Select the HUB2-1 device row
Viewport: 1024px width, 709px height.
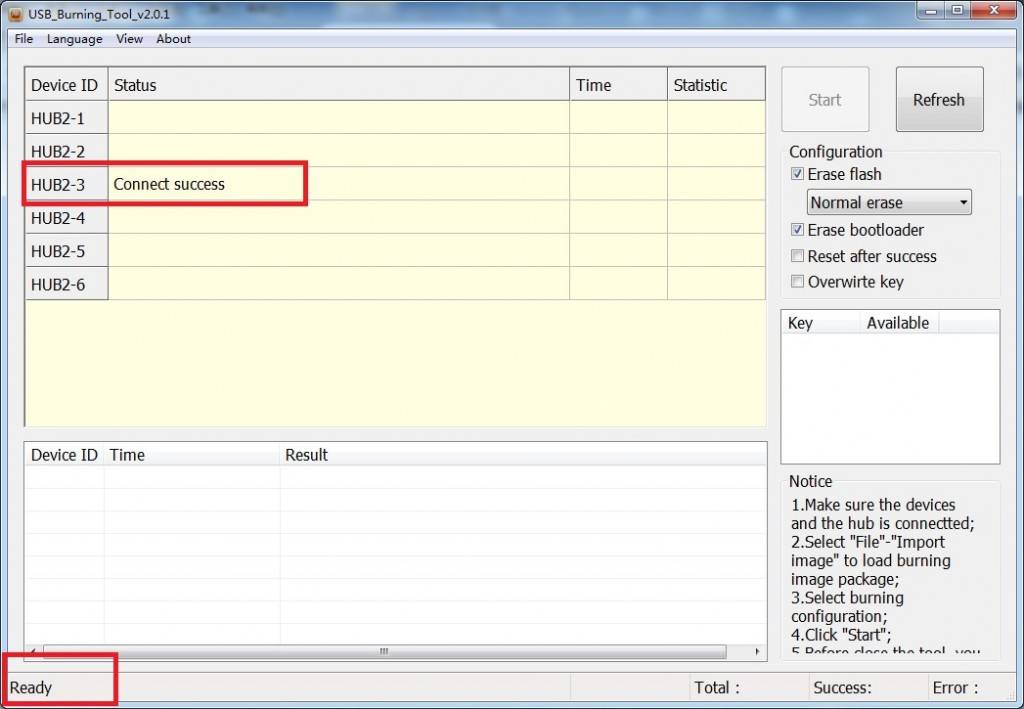pos(66,119)
